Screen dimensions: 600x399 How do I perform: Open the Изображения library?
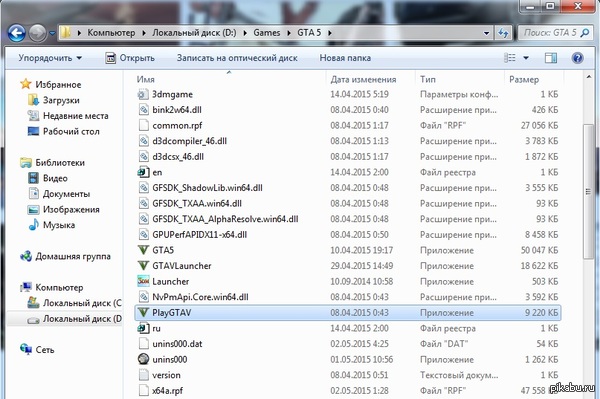(x=71, y=210)
